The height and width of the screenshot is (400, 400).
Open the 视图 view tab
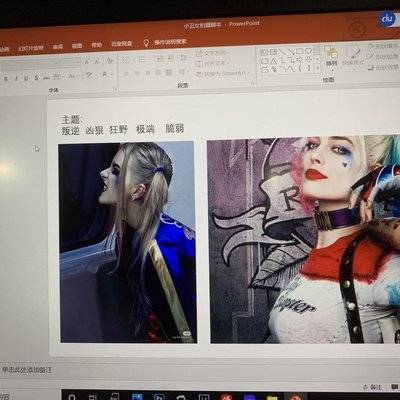(77, 46)
